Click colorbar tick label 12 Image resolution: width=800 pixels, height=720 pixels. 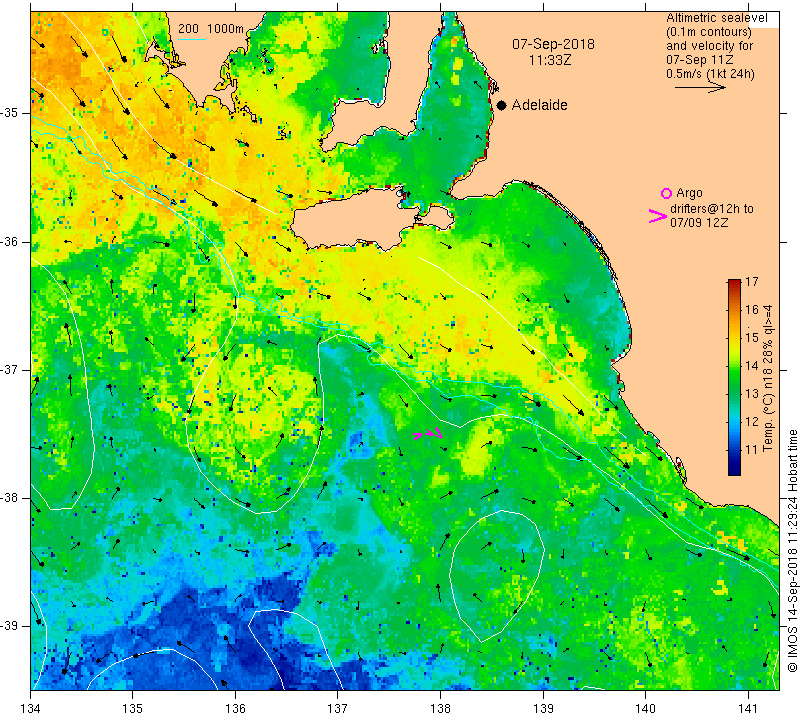752,422
